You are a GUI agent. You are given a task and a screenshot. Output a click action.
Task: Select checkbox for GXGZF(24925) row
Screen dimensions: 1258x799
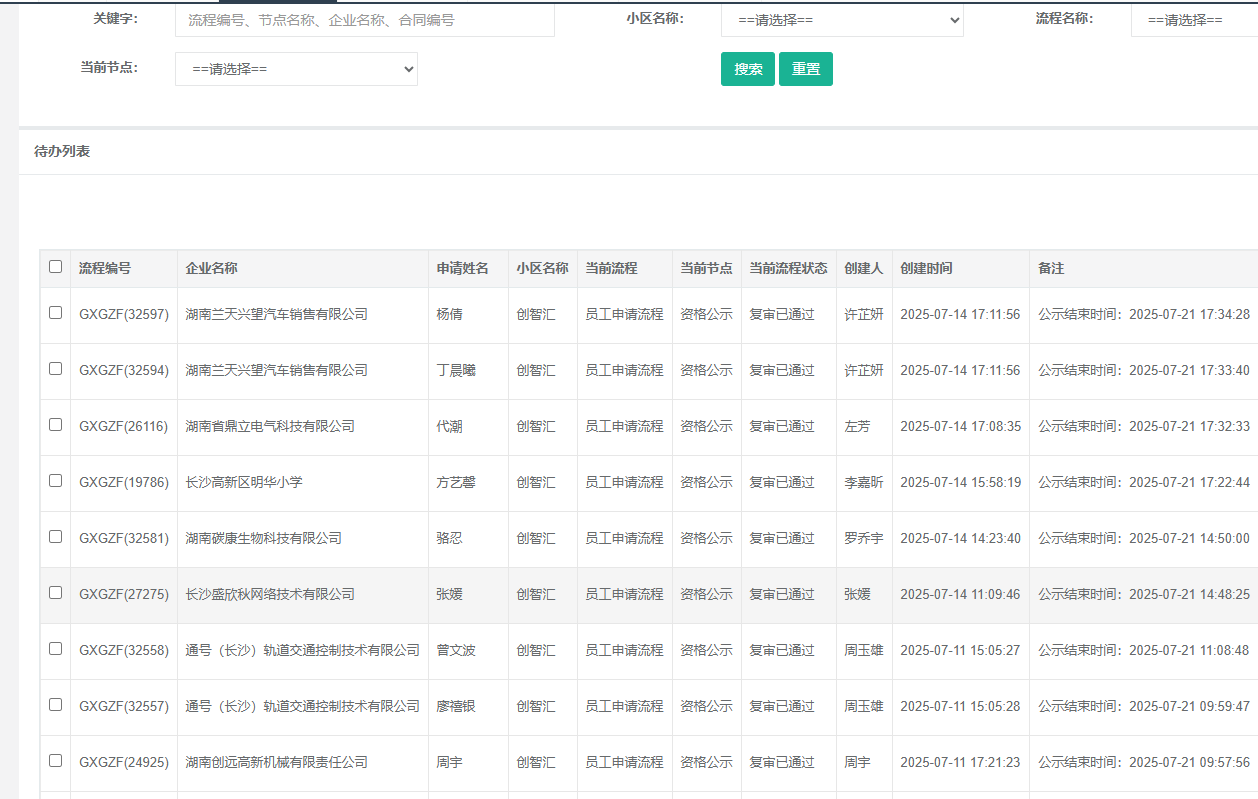[55, 761]
